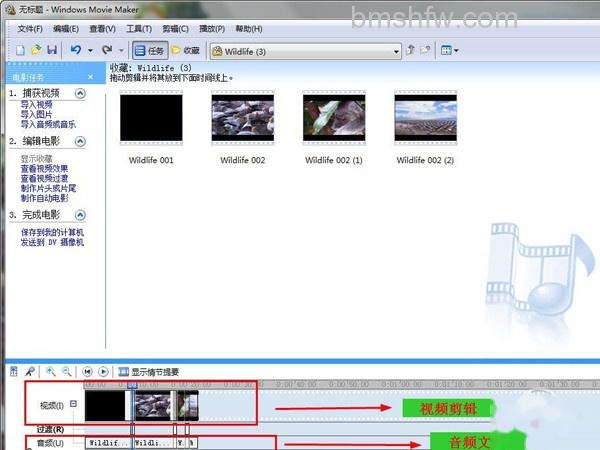Click the new collection folder icon
Screen dimensions: 600x450
[425, 50]
